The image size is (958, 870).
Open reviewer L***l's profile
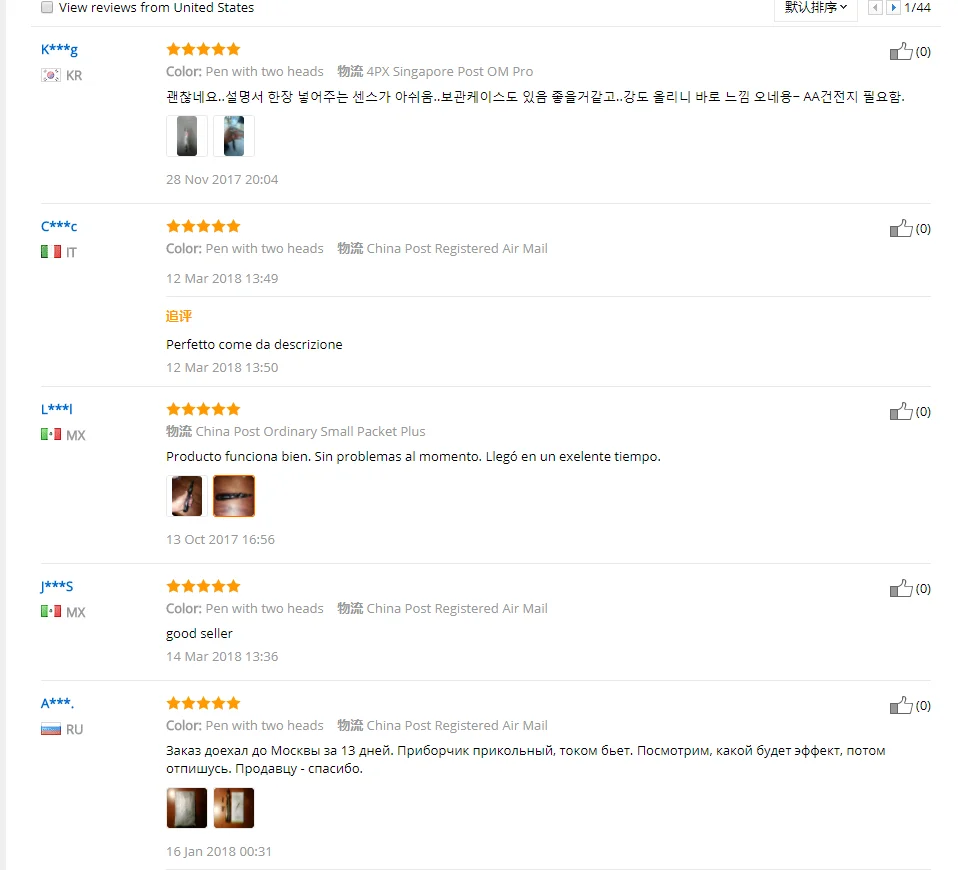(x=57, y=409)
